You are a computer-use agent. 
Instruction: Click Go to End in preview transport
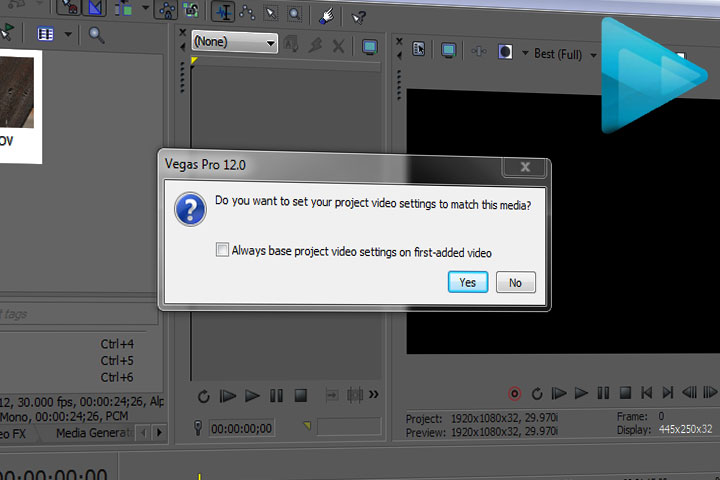(668, 393)
